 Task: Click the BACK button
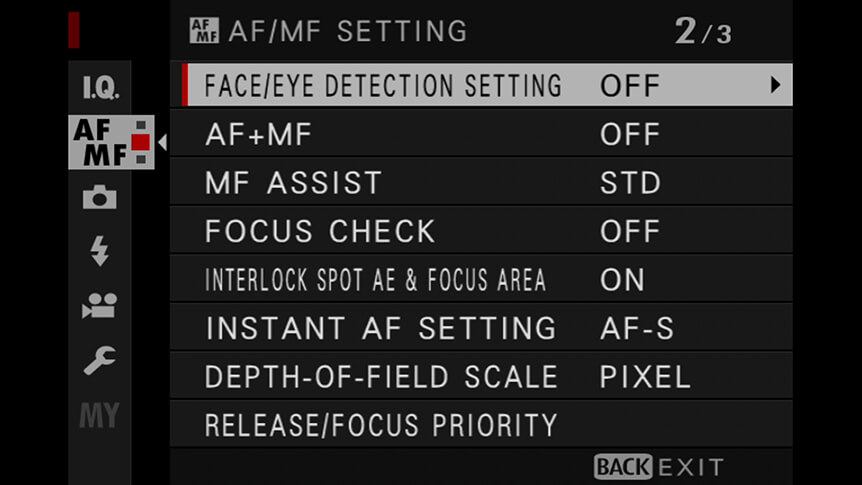click(x=623, y=467)
